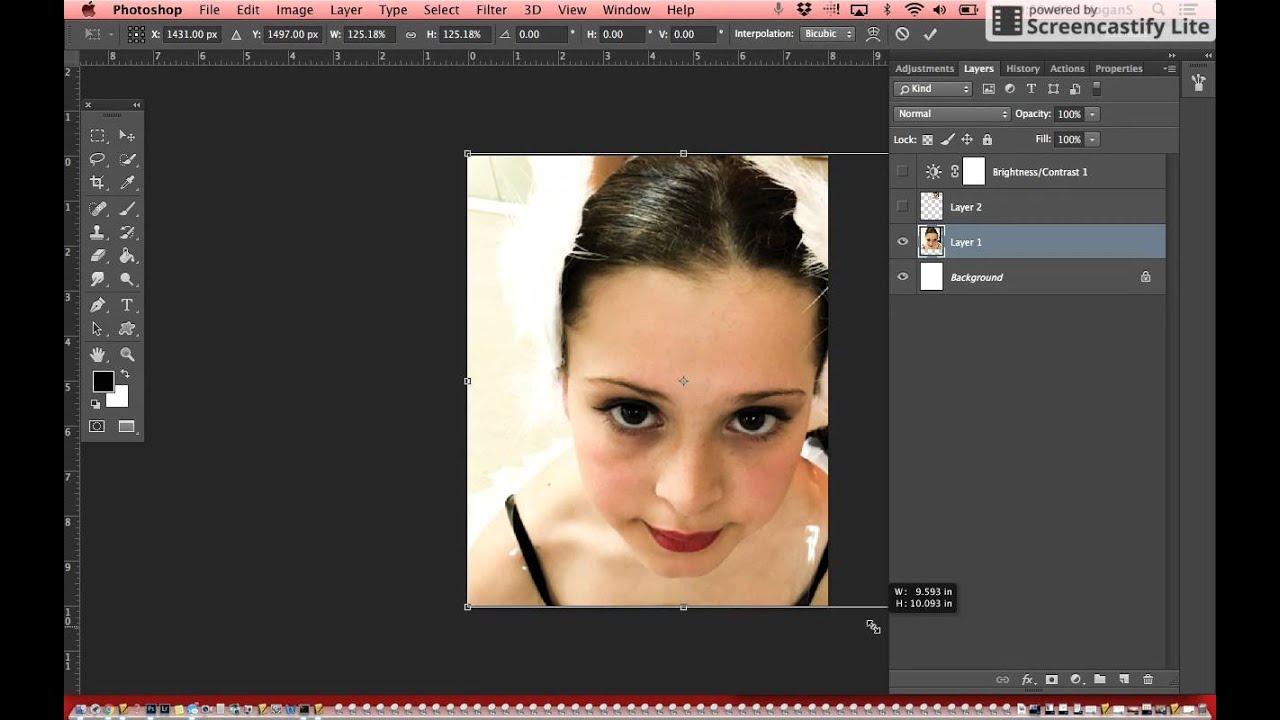
Task: Select the Spot Healing Brush tool
Action: [97, 209]
